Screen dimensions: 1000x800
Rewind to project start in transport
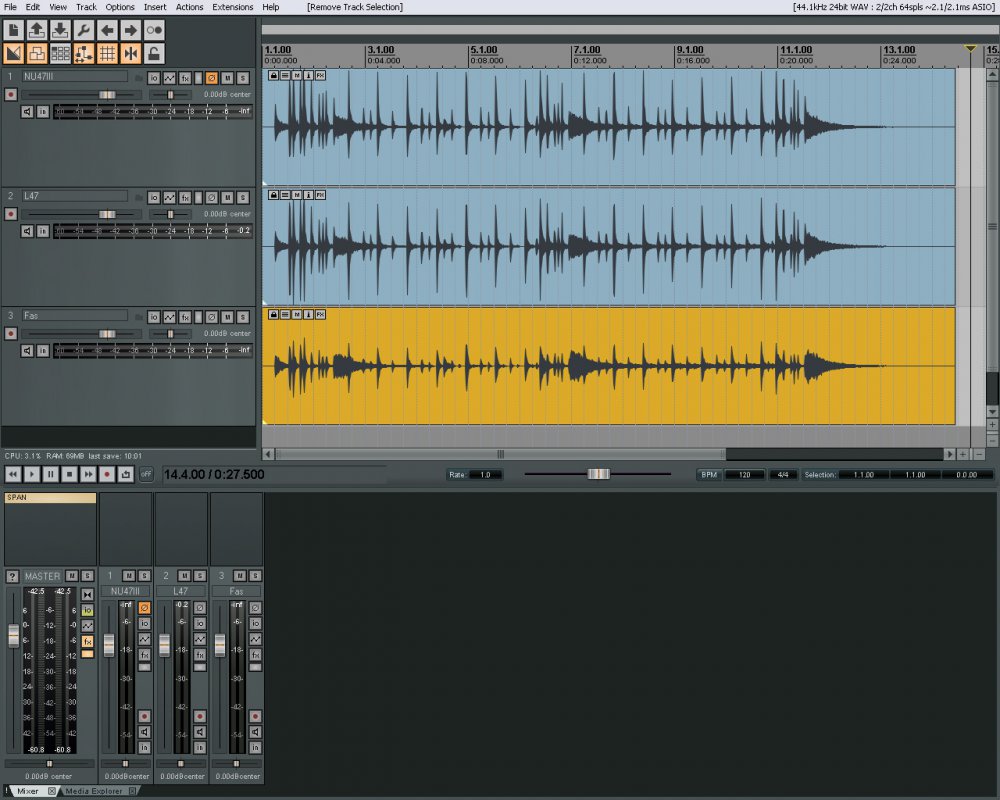point(13,475)
